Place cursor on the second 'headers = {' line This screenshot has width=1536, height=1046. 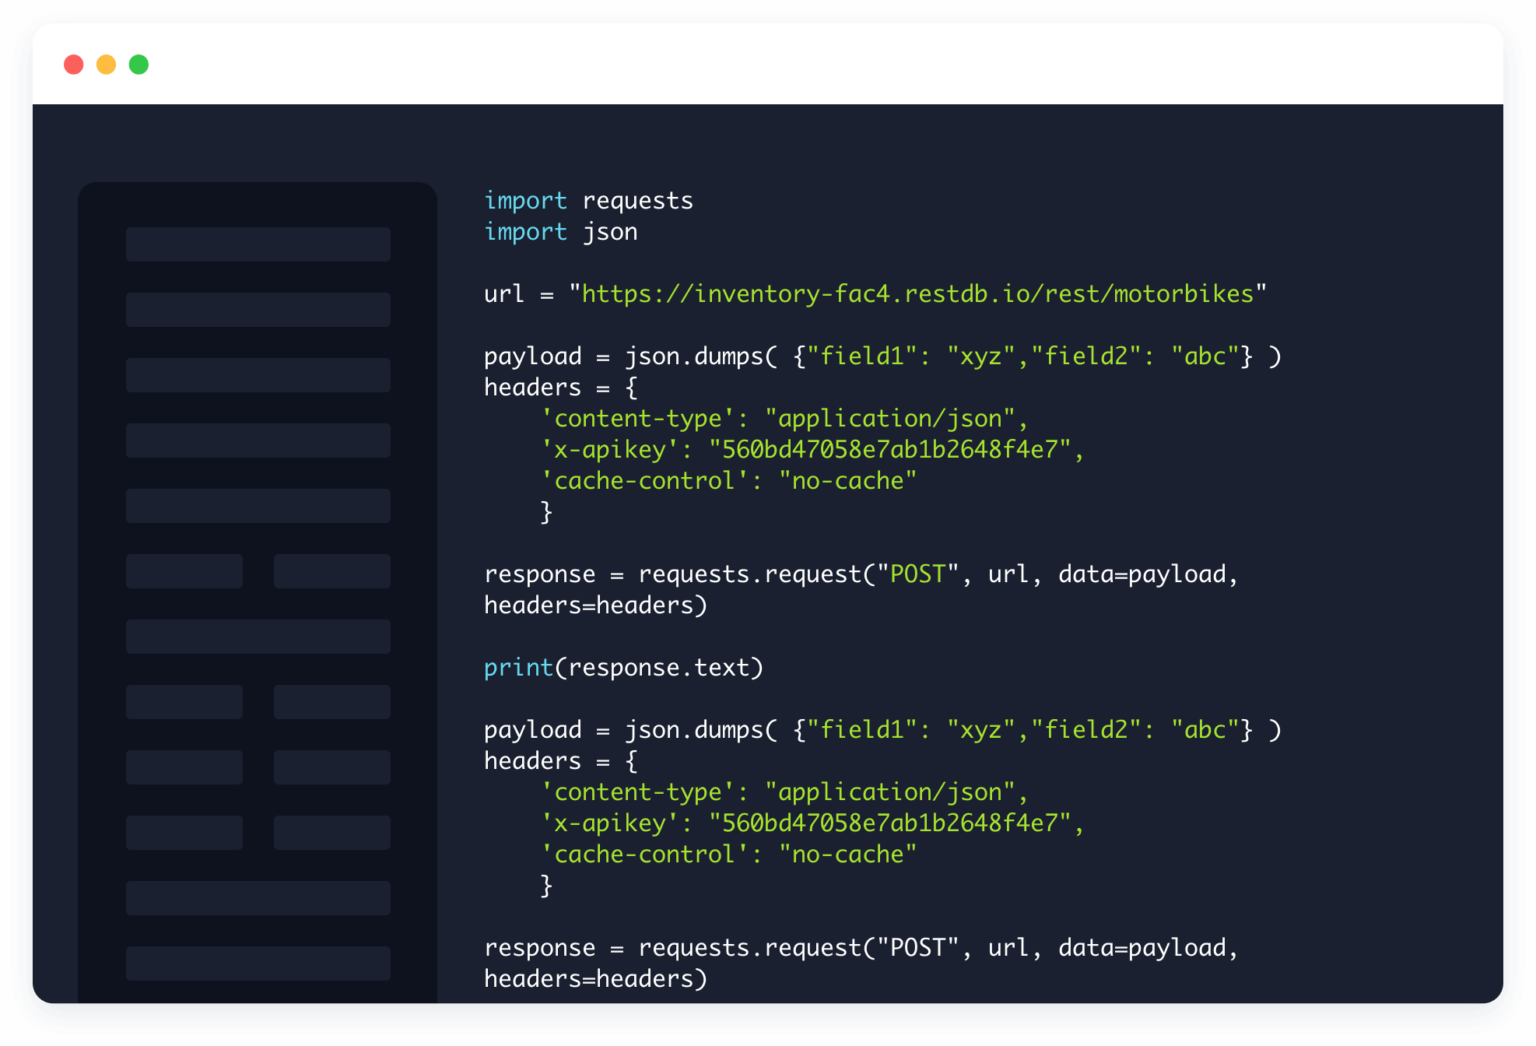560,761
